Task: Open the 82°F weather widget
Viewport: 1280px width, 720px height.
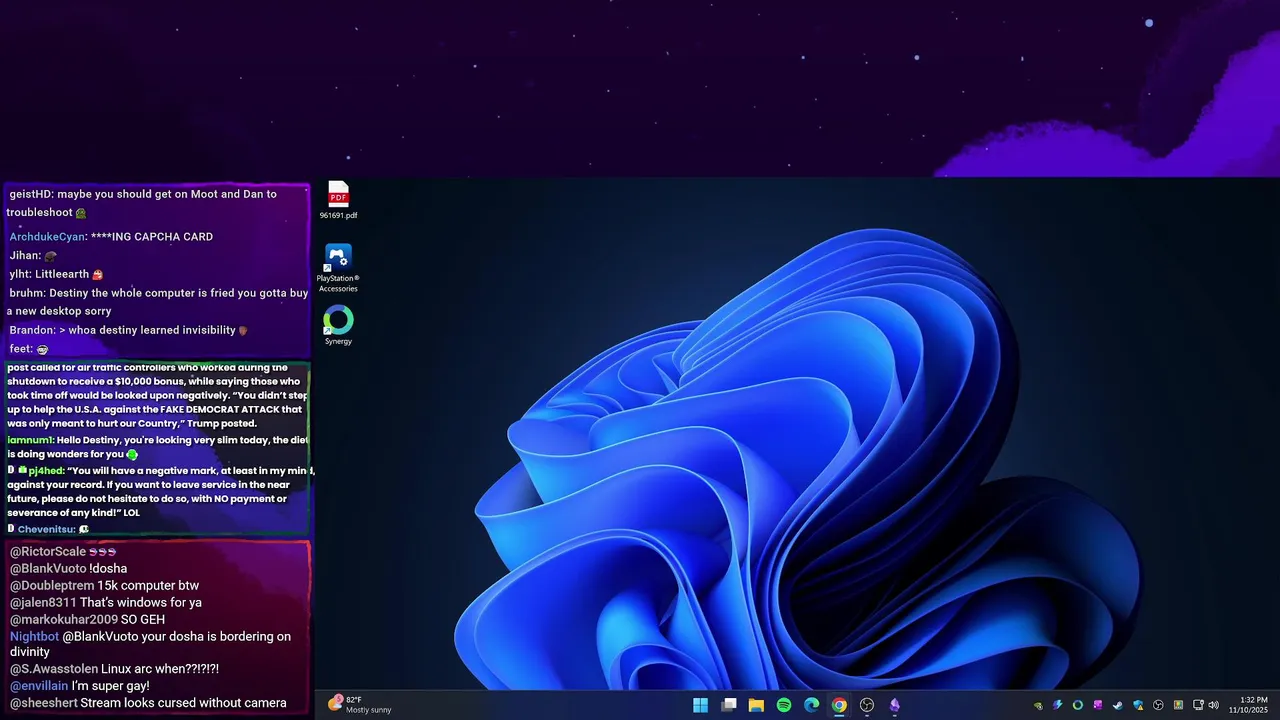Action: point(360,705)
